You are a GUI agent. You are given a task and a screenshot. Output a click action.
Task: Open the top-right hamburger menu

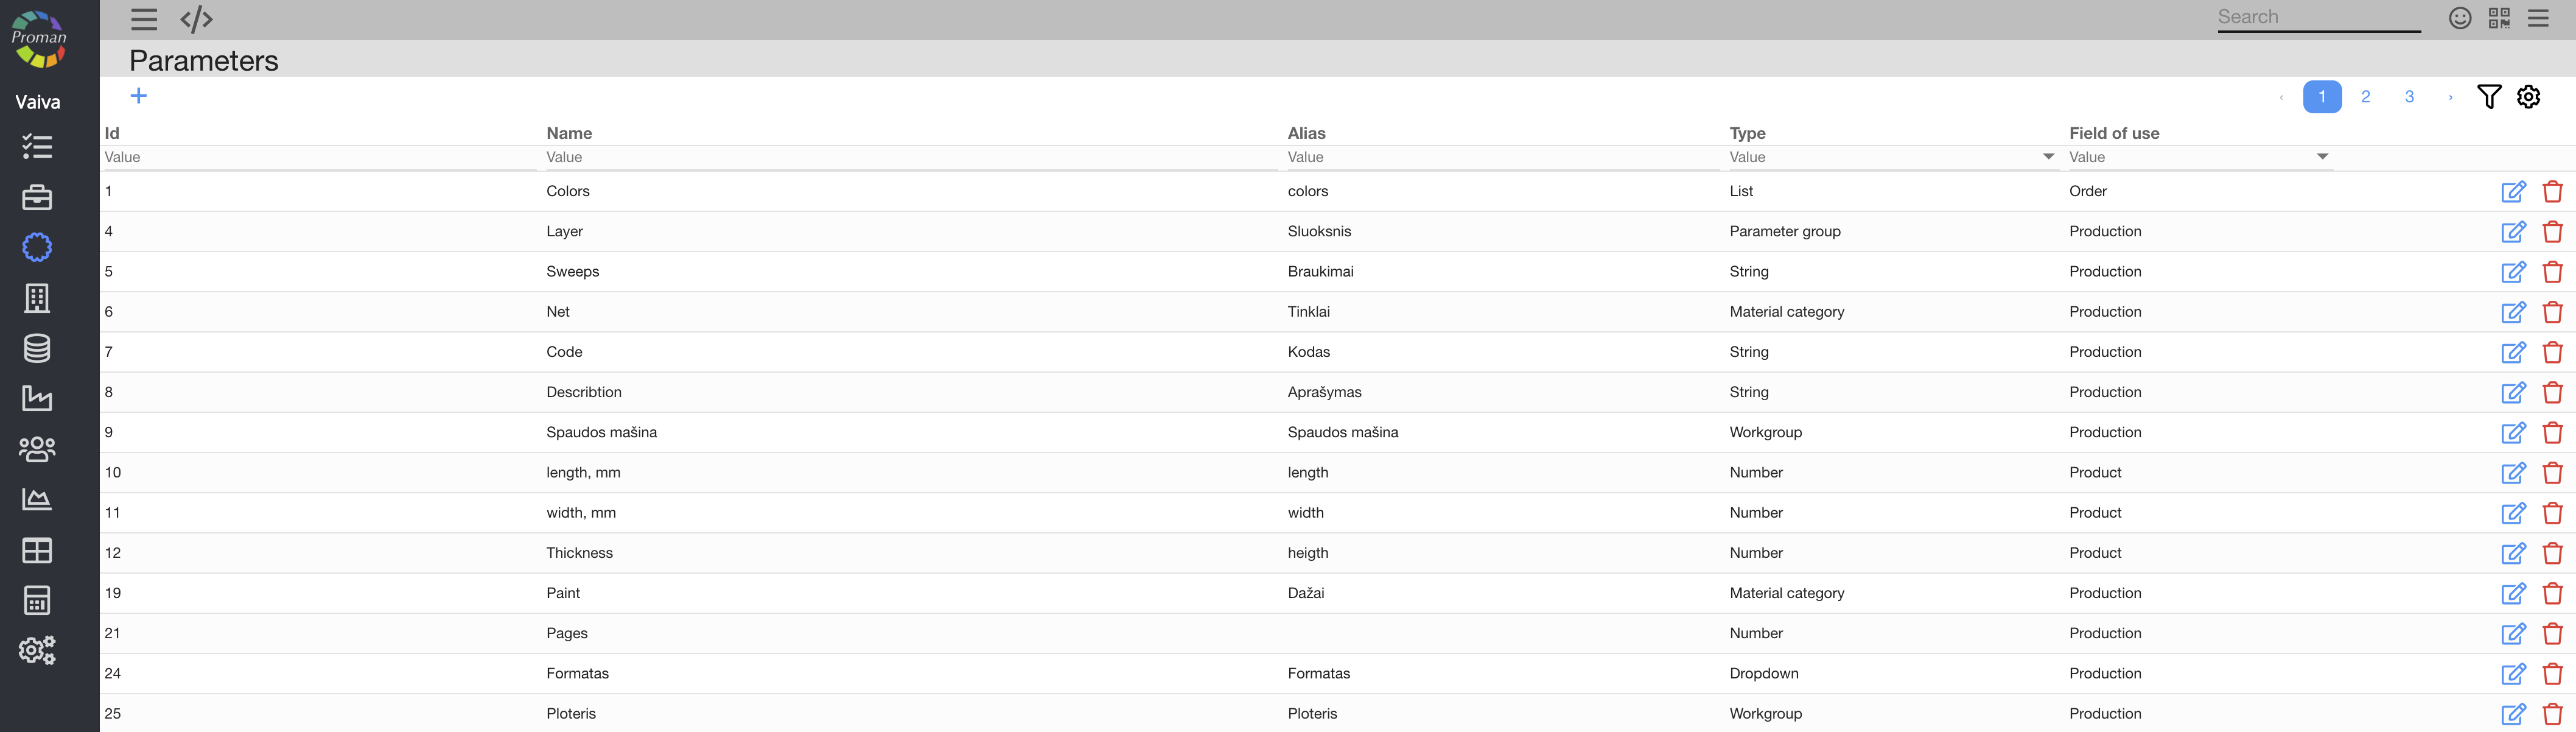tap(2538, 18)
